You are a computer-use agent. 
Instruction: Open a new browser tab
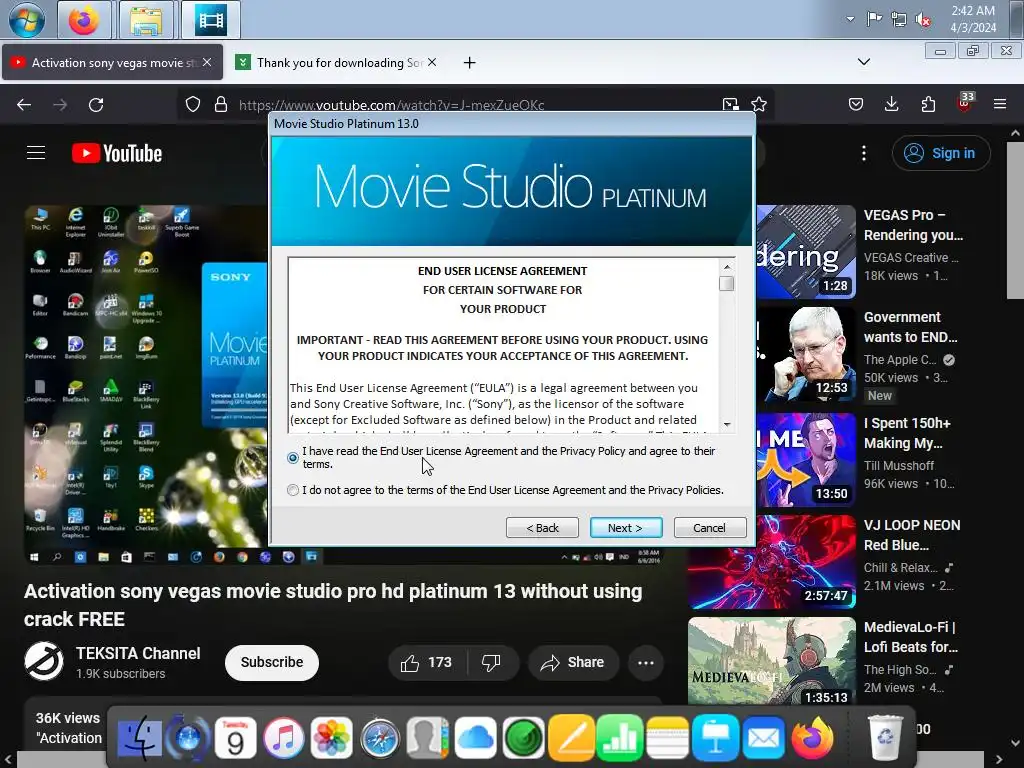point(469,63)
